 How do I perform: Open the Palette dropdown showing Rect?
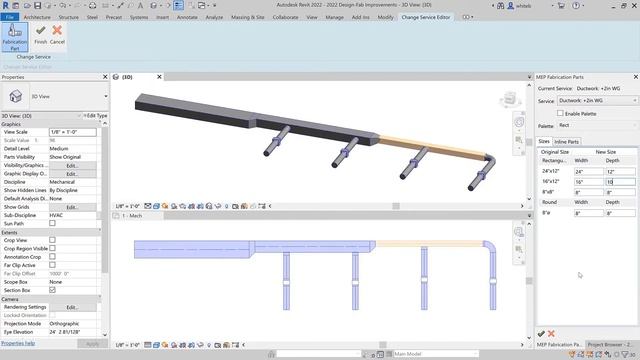[597, 125]
